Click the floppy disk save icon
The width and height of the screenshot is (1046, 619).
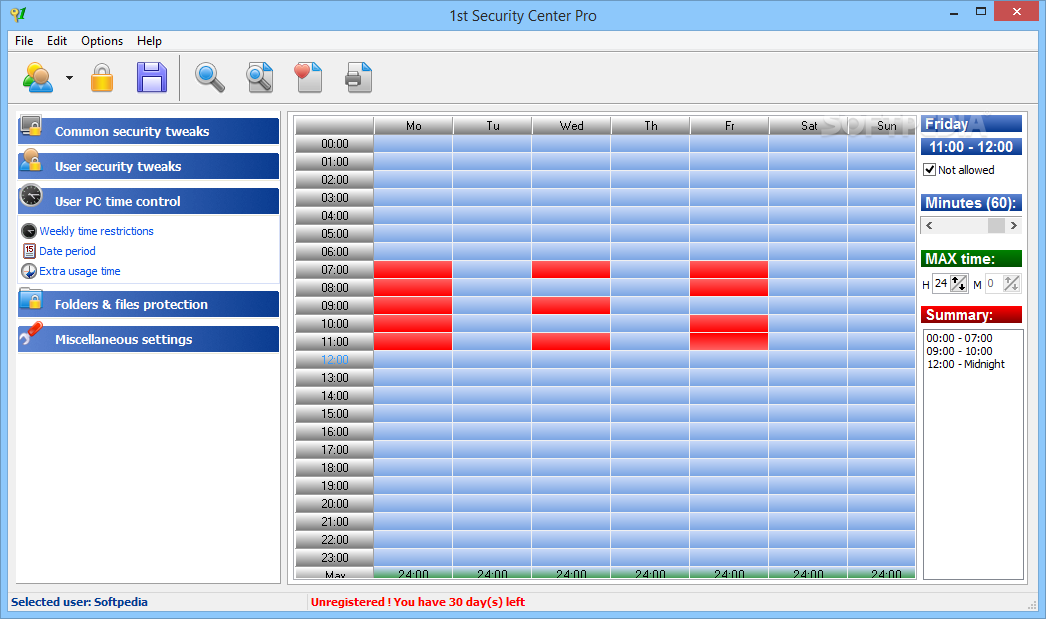[152, 77]
